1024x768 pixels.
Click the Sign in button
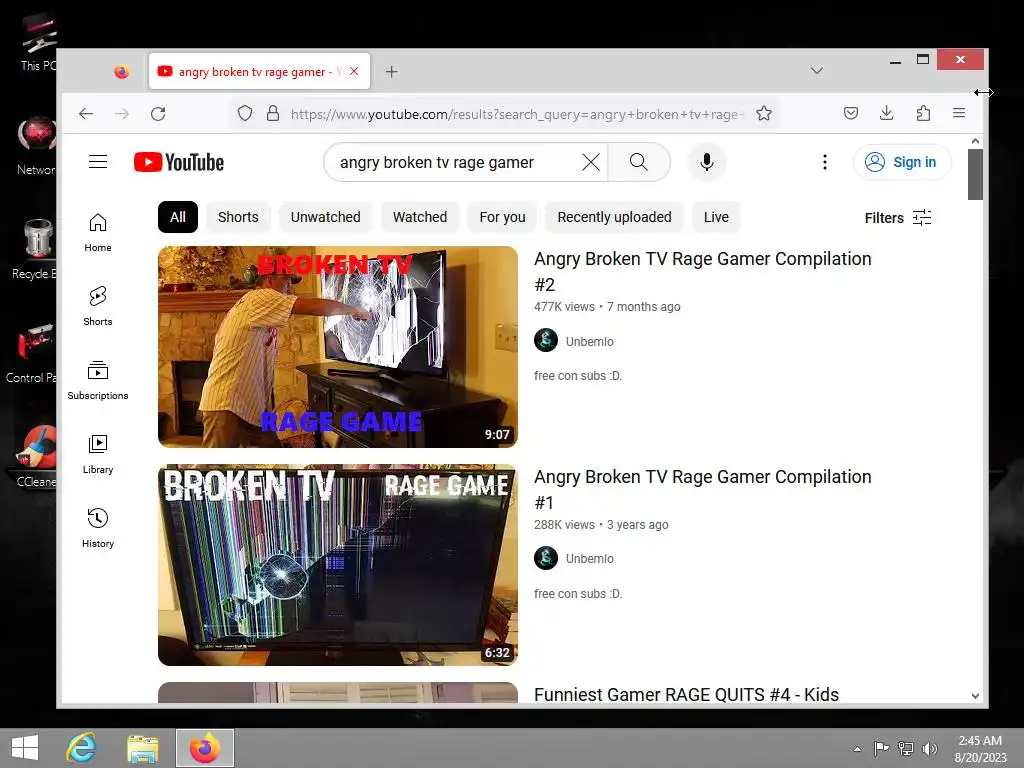tap(901, 162)
